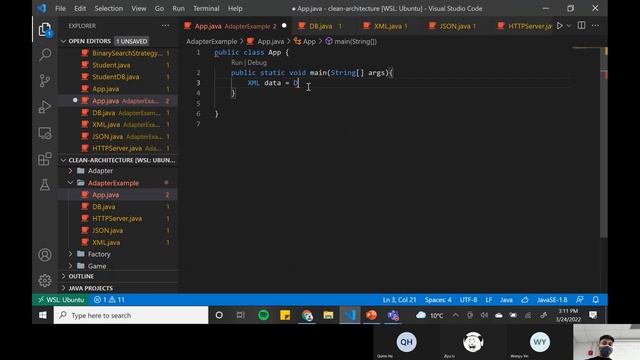Click editor vertical scrollbar
The width and height of the screenshot is (640, 360).
pyautogui.click(x=604, y=143)
